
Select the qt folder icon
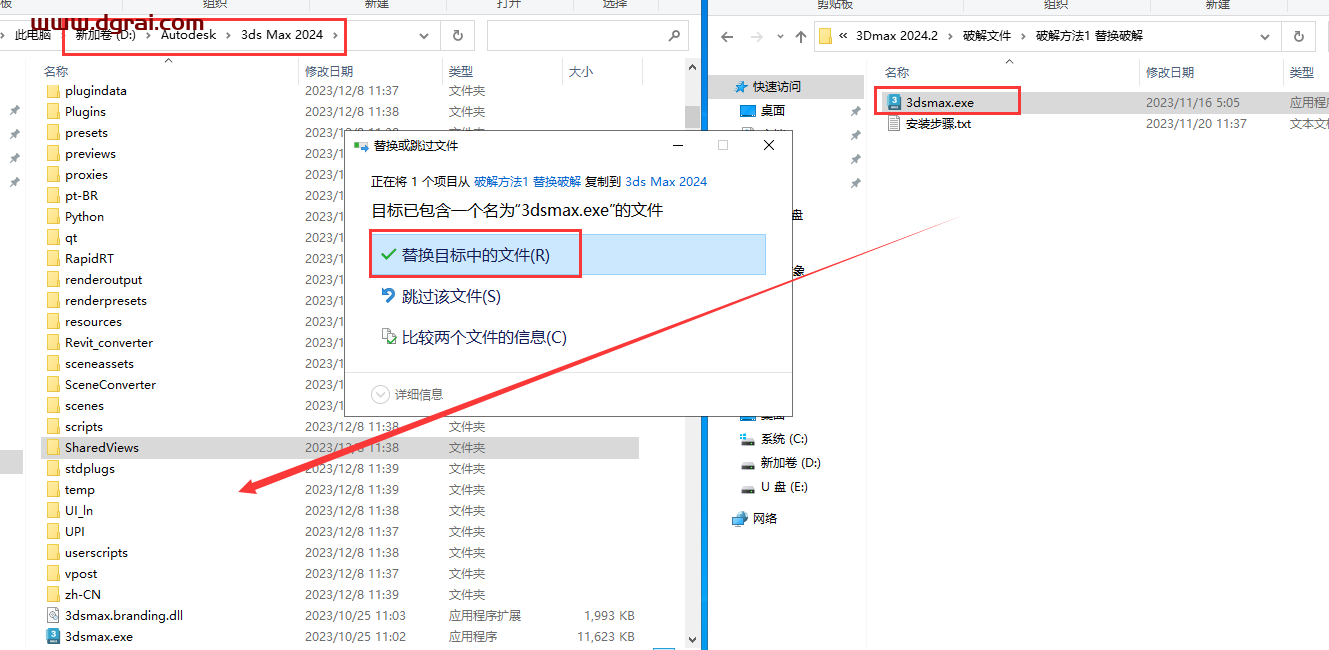54,237
